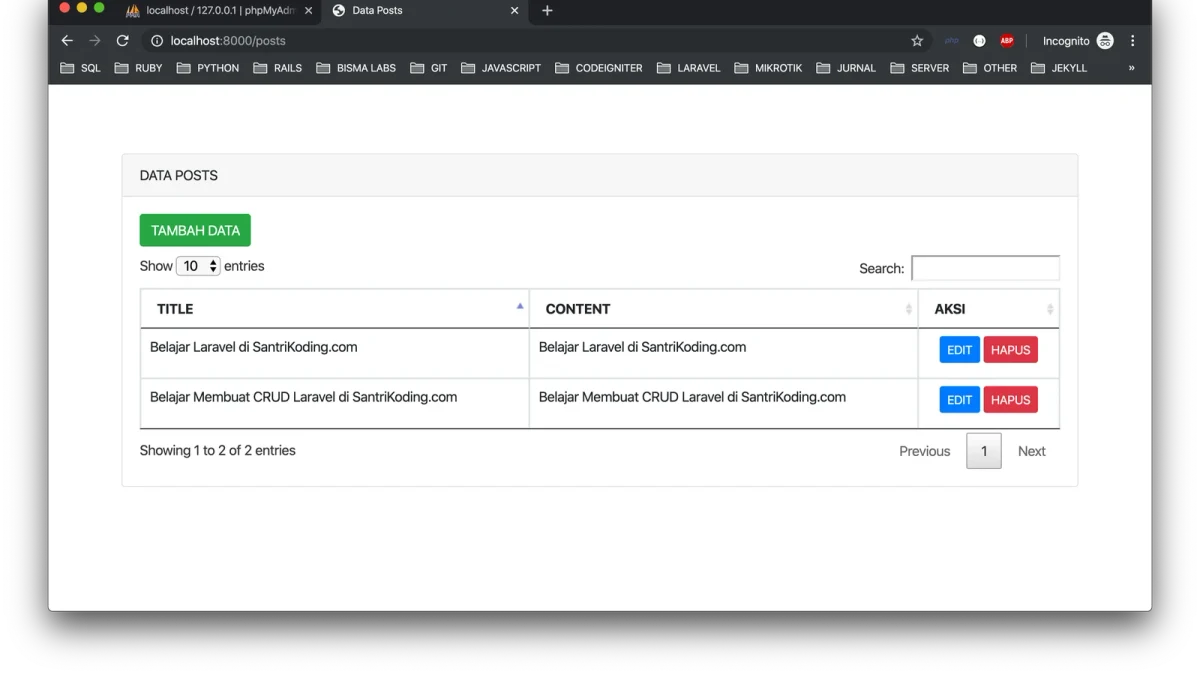Sort the table by TITLE column
Viewport: 1200px width, 675px height.
point(335,309)
